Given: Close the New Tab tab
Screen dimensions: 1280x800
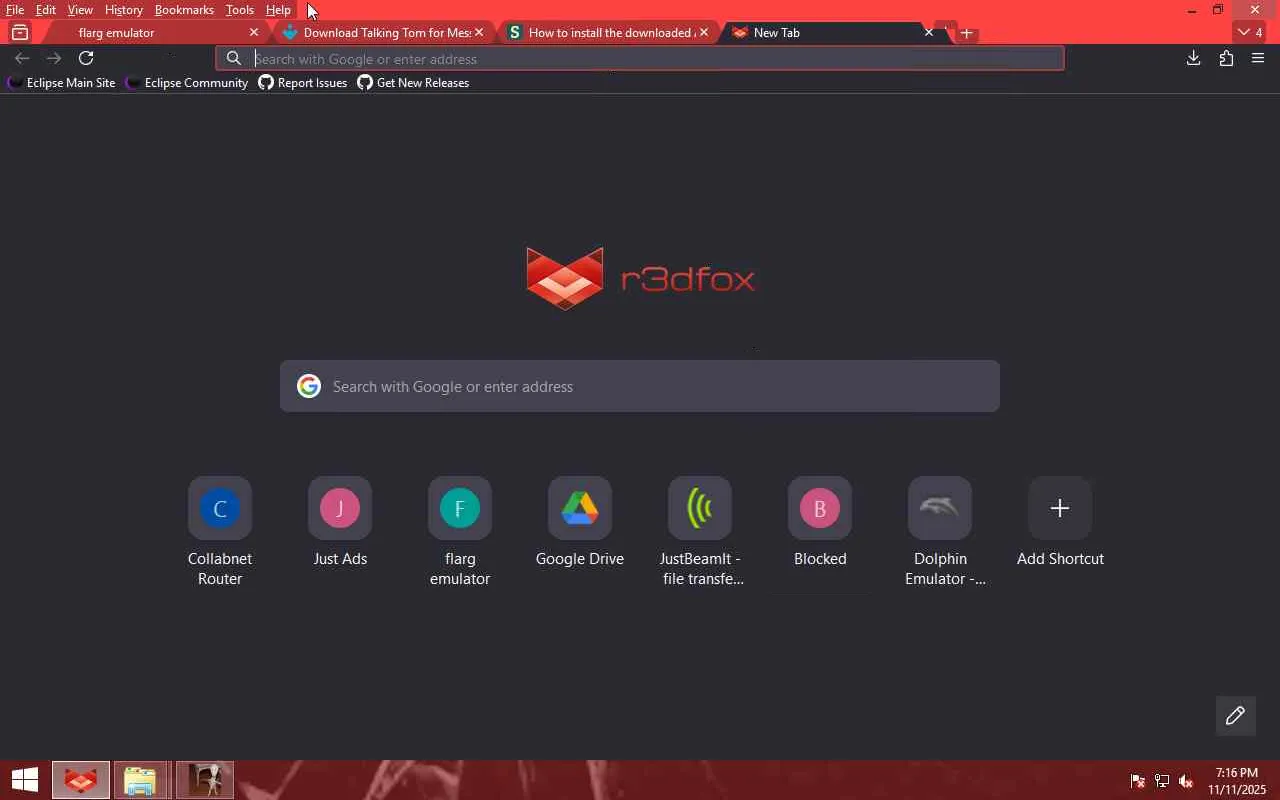Looking at the screenshot, I should click(x=928, y=33).
